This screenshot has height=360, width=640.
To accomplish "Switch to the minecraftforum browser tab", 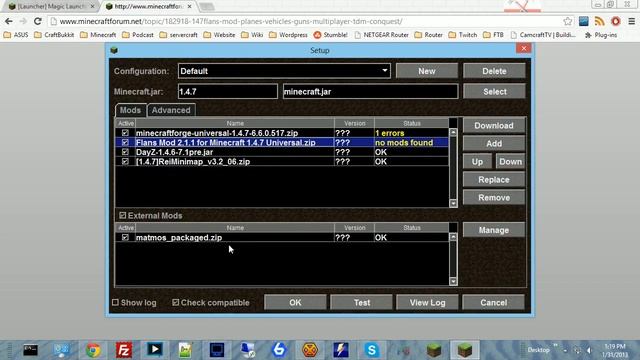I will click(148, 7).
